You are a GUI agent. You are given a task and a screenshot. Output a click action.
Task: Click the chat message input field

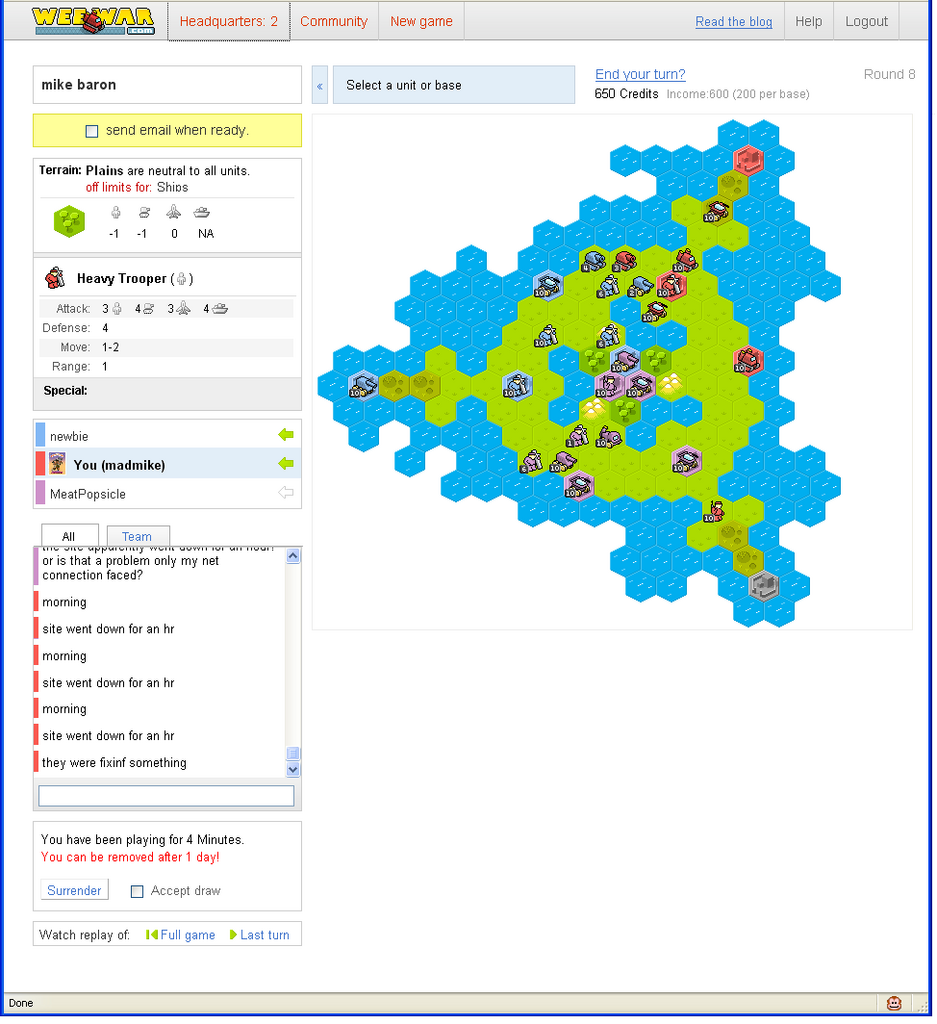[166, 796]
